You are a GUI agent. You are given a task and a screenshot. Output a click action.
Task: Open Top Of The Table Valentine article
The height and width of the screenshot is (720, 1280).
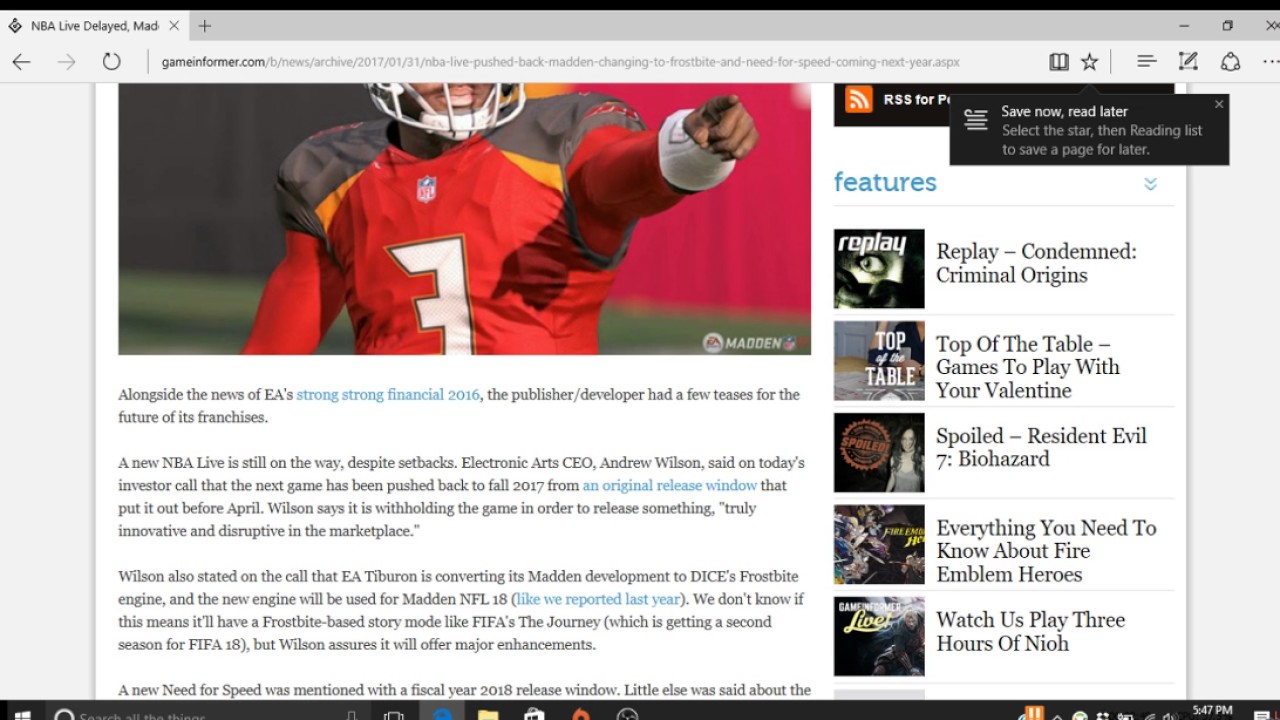pos(1028,367)
